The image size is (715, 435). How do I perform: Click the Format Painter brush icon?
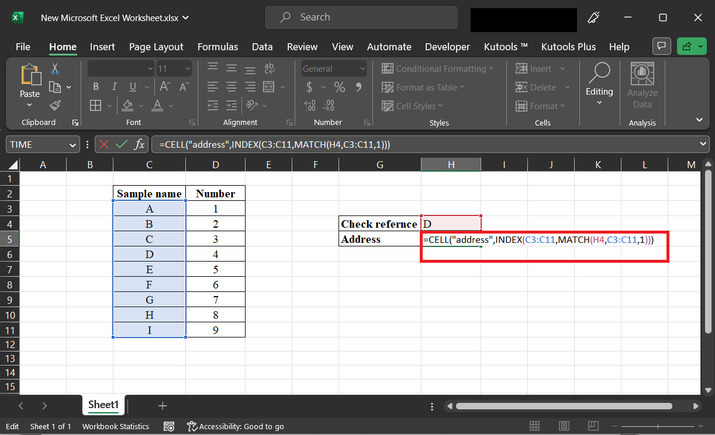[55, 105]
